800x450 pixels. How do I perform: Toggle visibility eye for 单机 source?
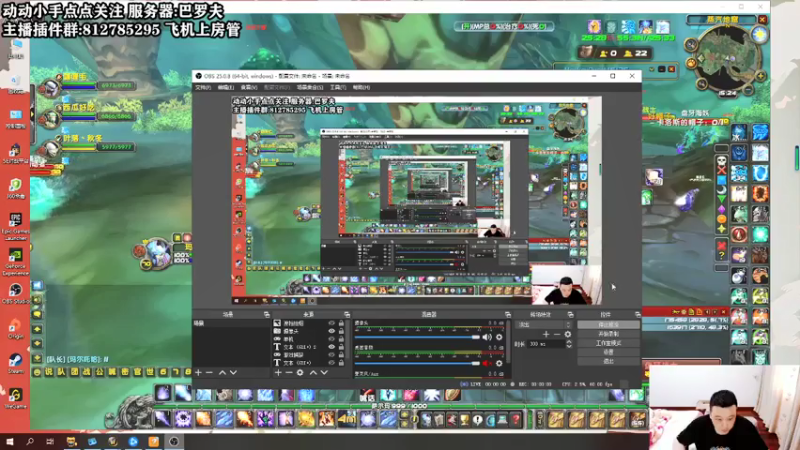(x=332, y=339)
